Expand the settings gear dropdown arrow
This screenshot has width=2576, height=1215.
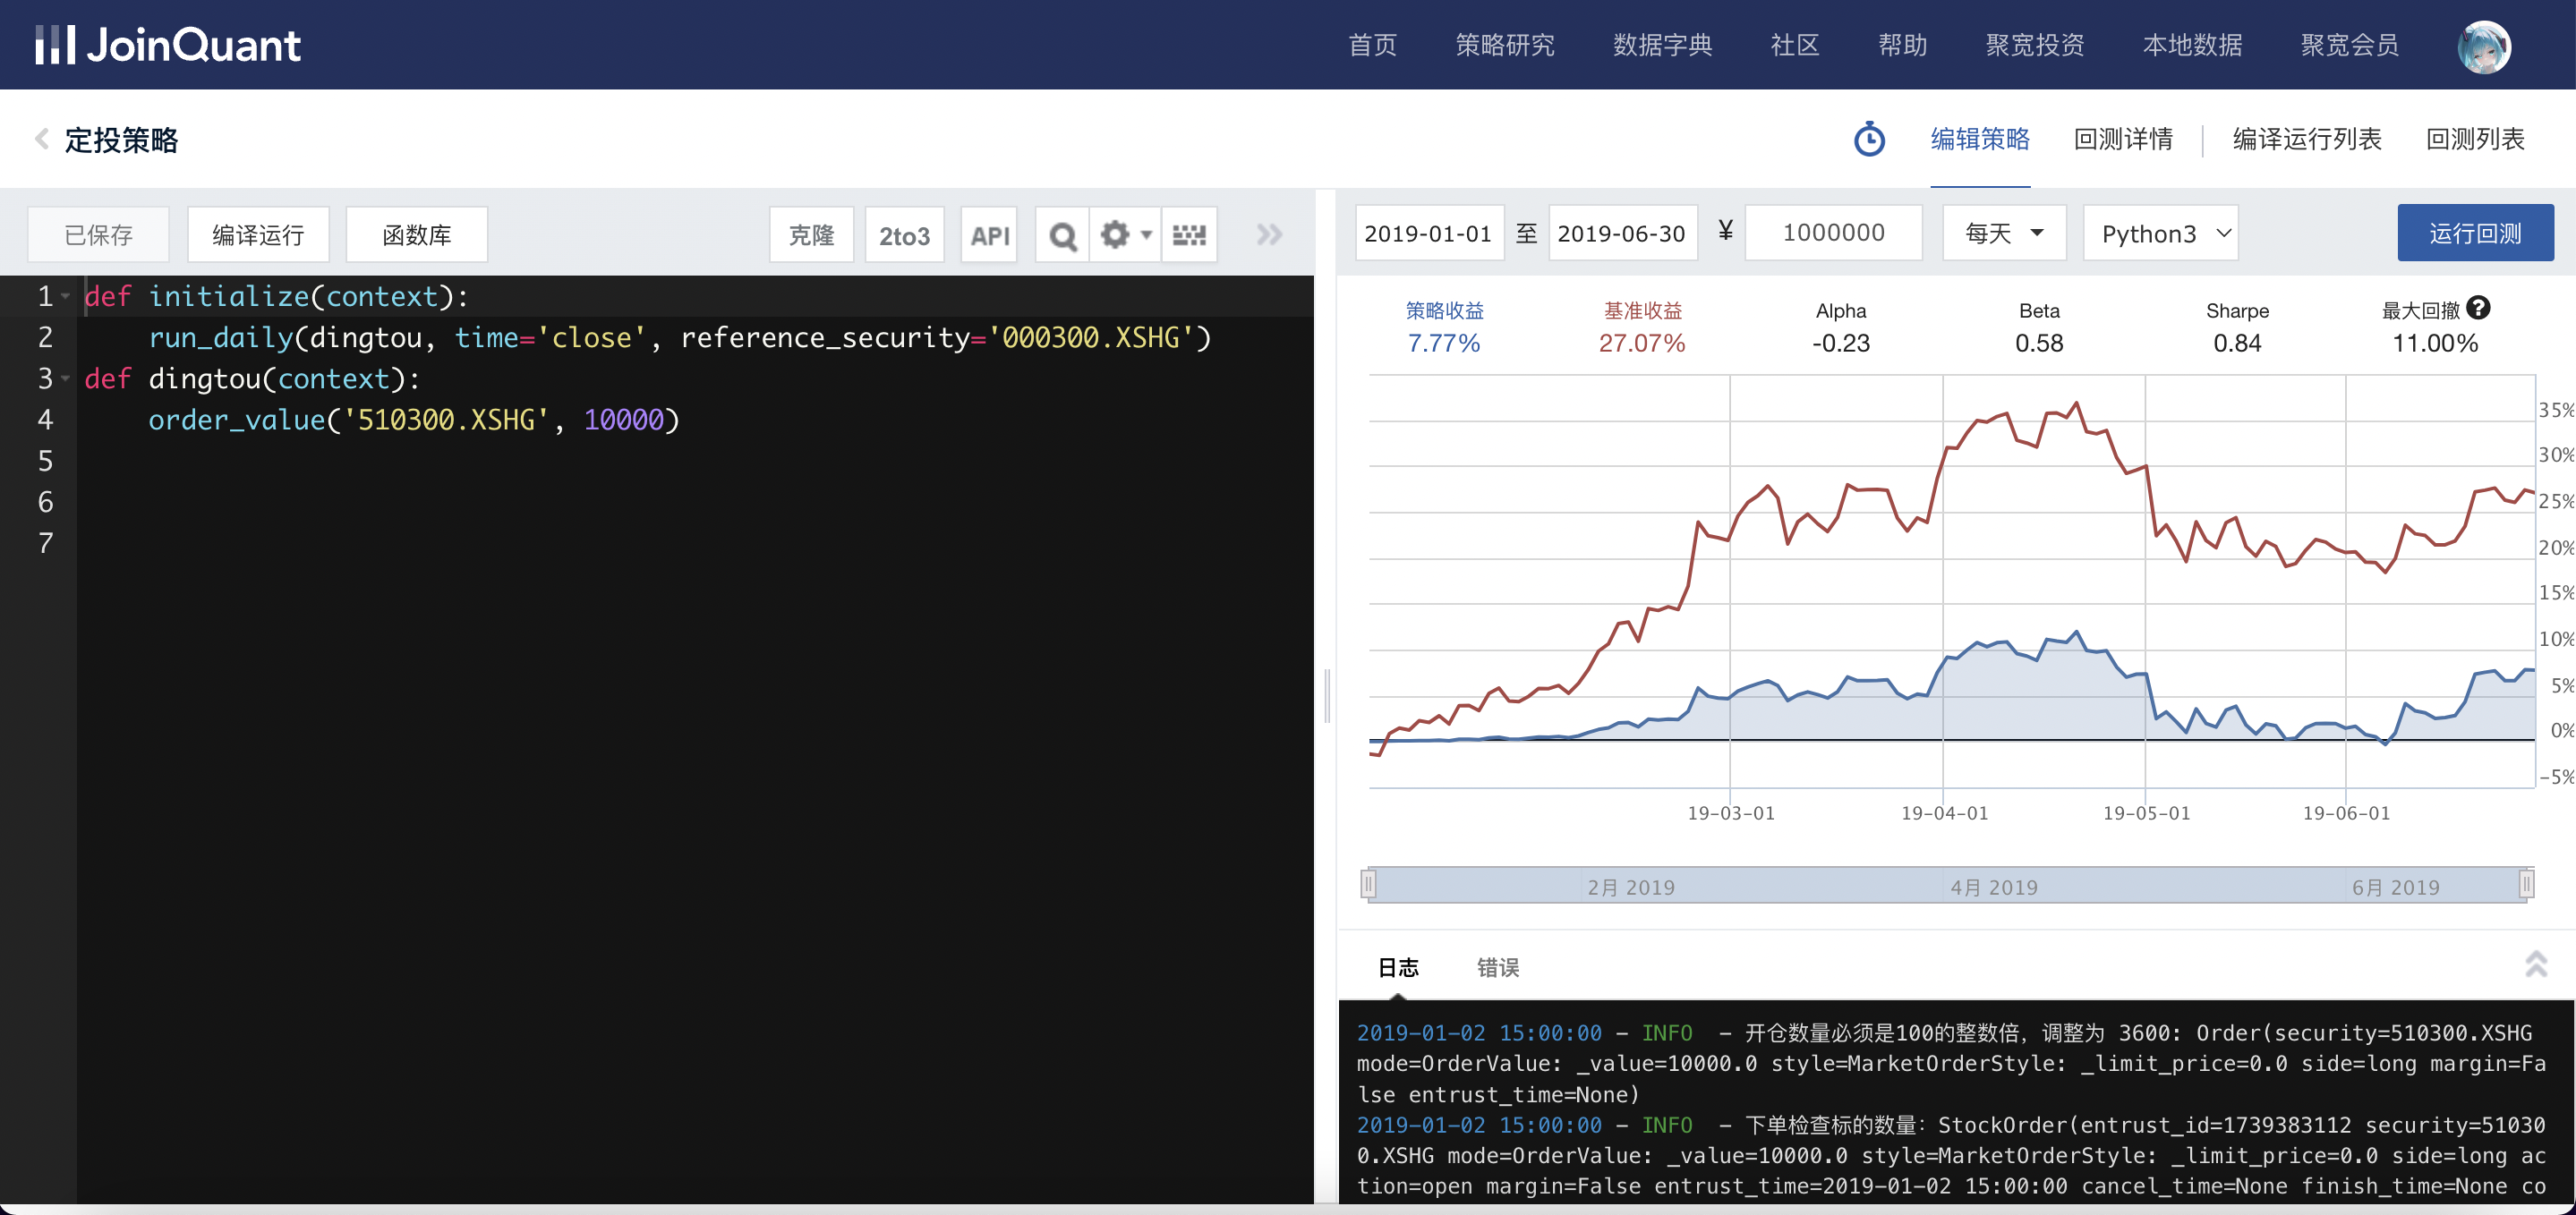click(1146, 235)
